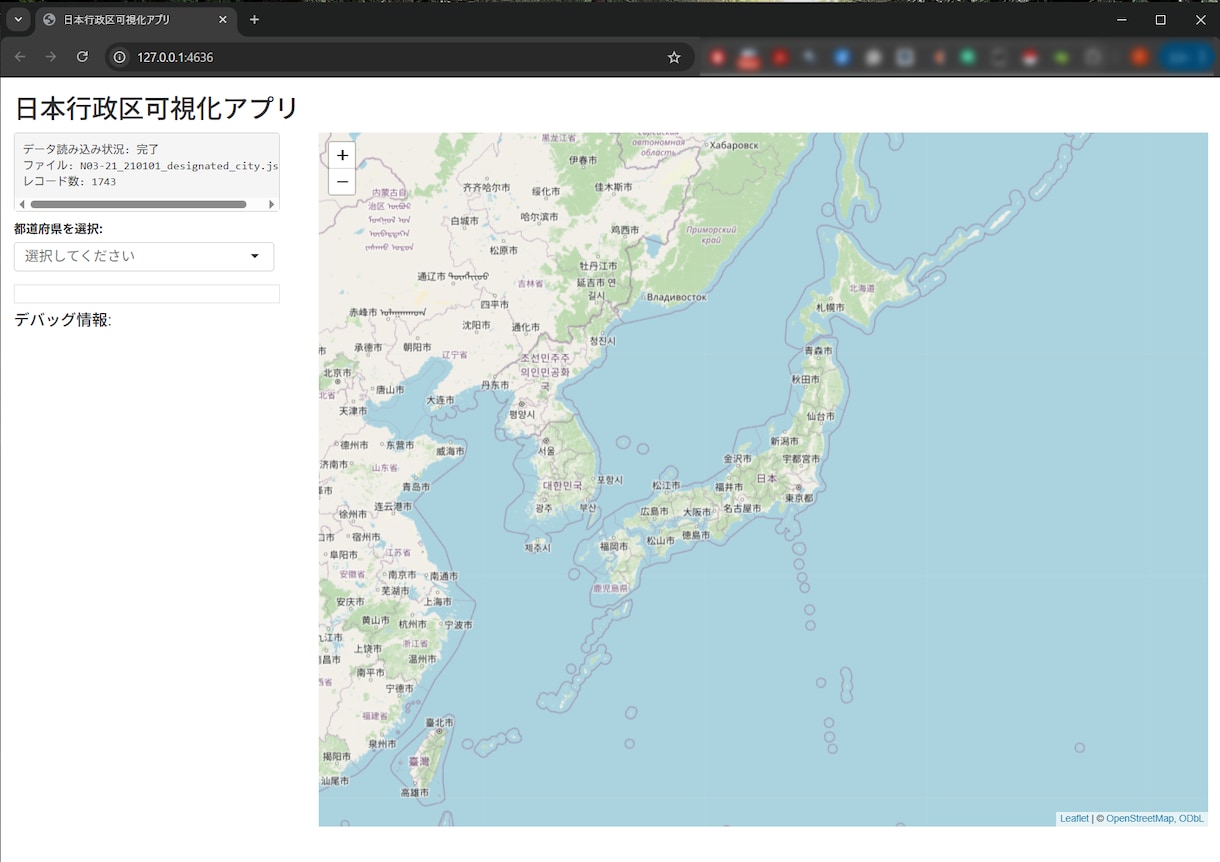
Task: Click the レコード数: 1743 status text
Action: 70,182
